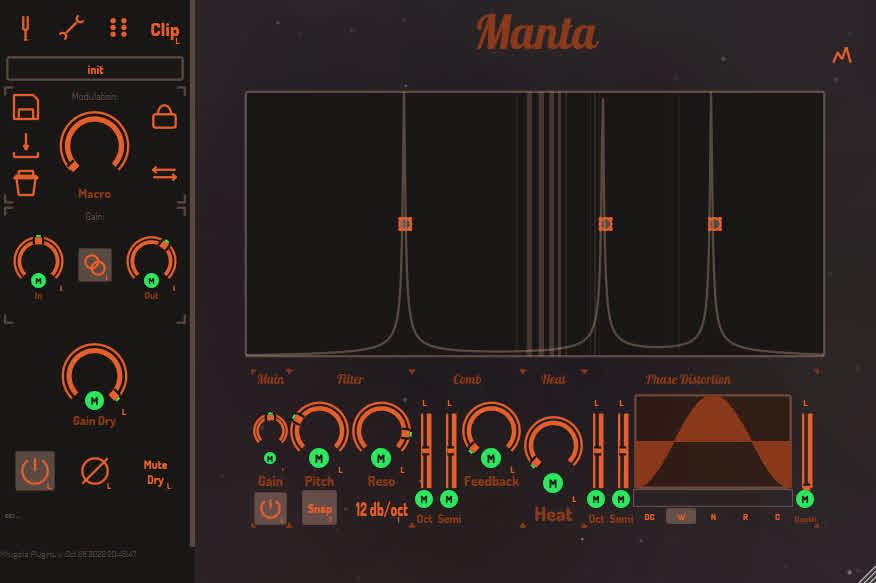Click M button under Phase Distortion Oct
The width and height of the screenshot is (876, 583).
tap(596, 499)
